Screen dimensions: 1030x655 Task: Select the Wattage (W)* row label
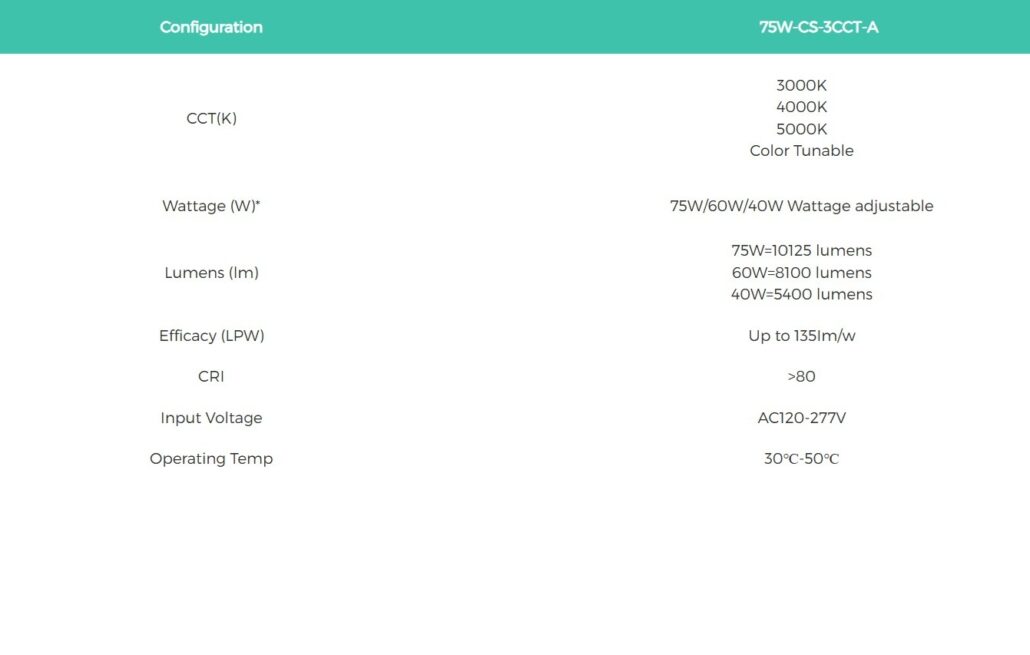211,206
